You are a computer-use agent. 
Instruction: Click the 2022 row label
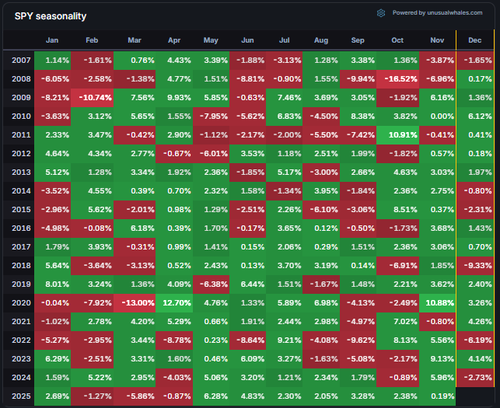(21, 340)
